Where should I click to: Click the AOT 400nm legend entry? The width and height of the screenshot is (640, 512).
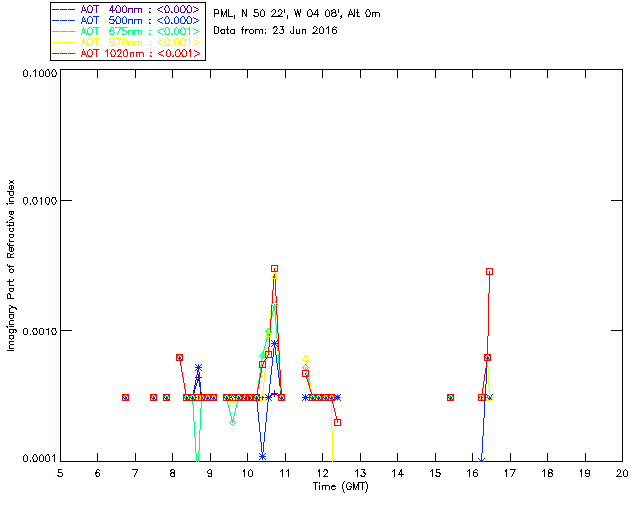coord(126,9)
